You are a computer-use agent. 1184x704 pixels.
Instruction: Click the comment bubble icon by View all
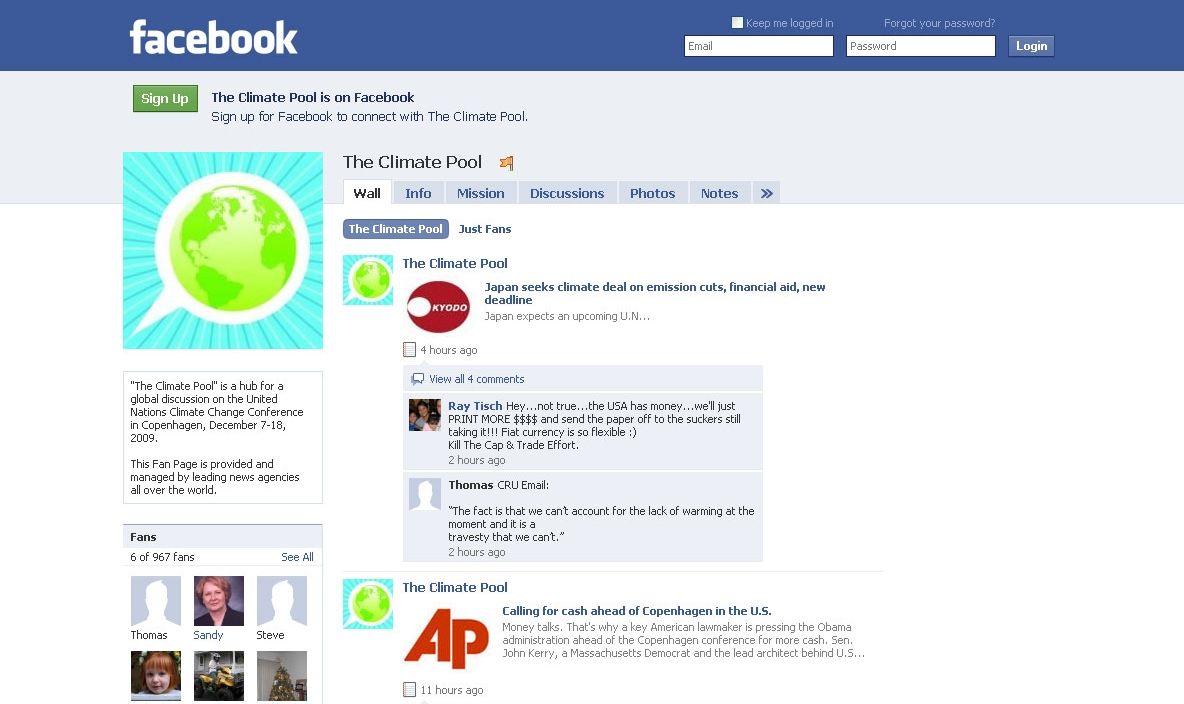click(418, 379)
